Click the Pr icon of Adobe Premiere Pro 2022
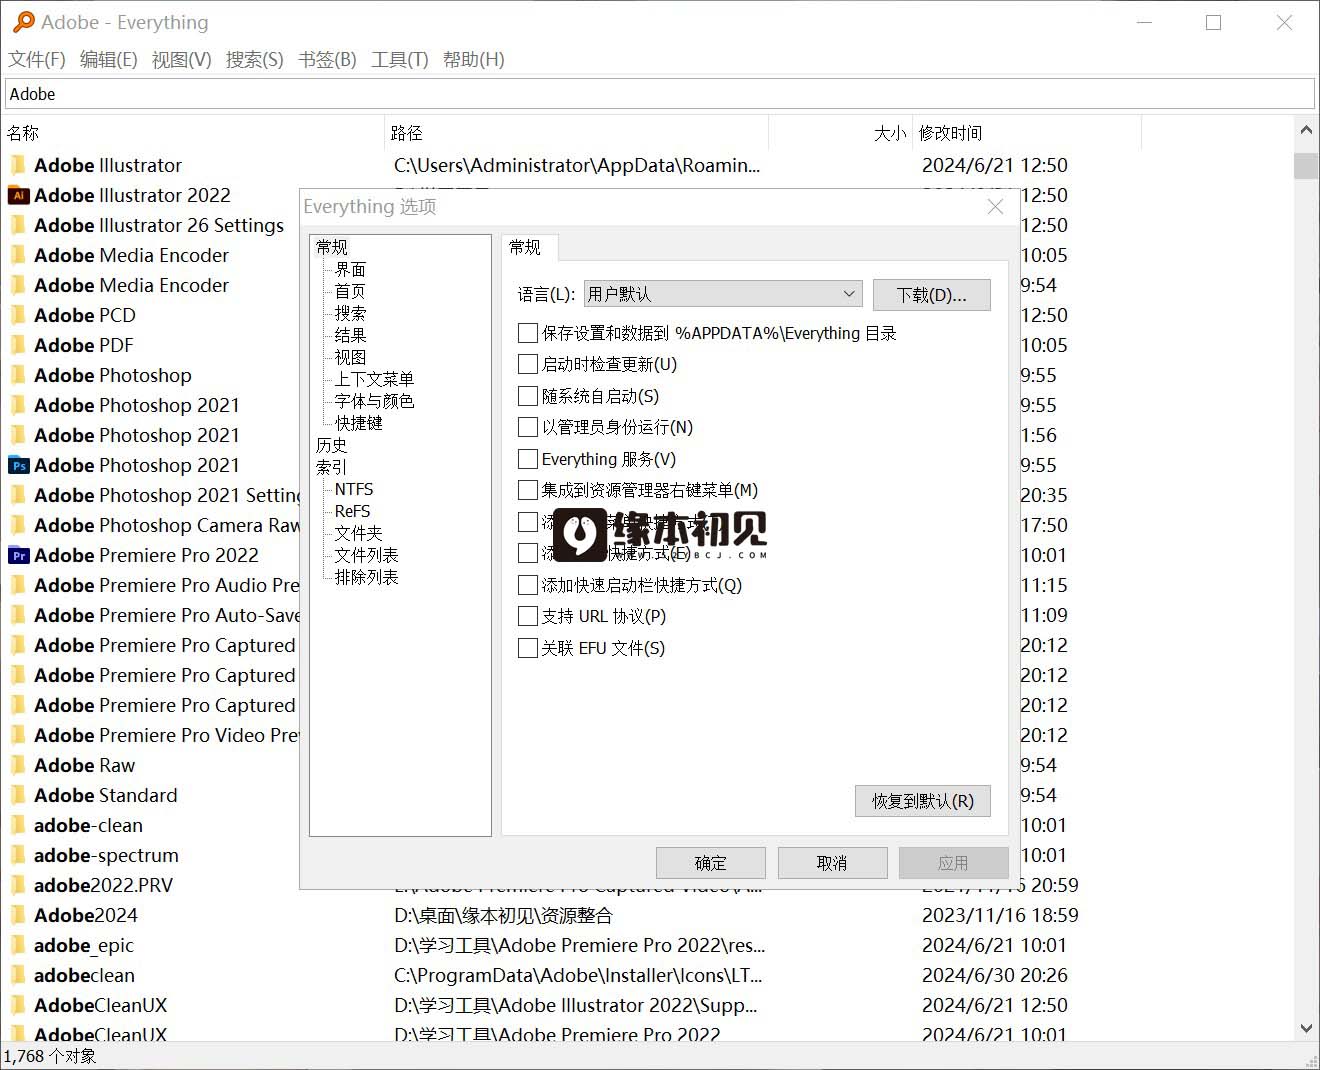1320x1070 pixels. click(x=18, y=555)
